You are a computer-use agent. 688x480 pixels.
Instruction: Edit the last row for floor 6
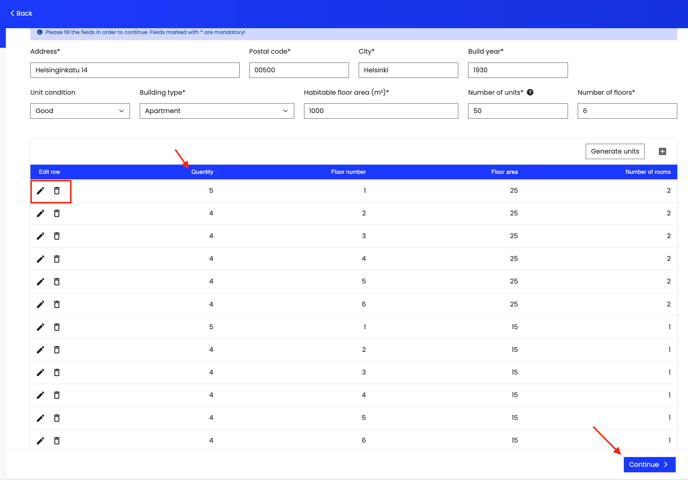click(x=41, y=441)
